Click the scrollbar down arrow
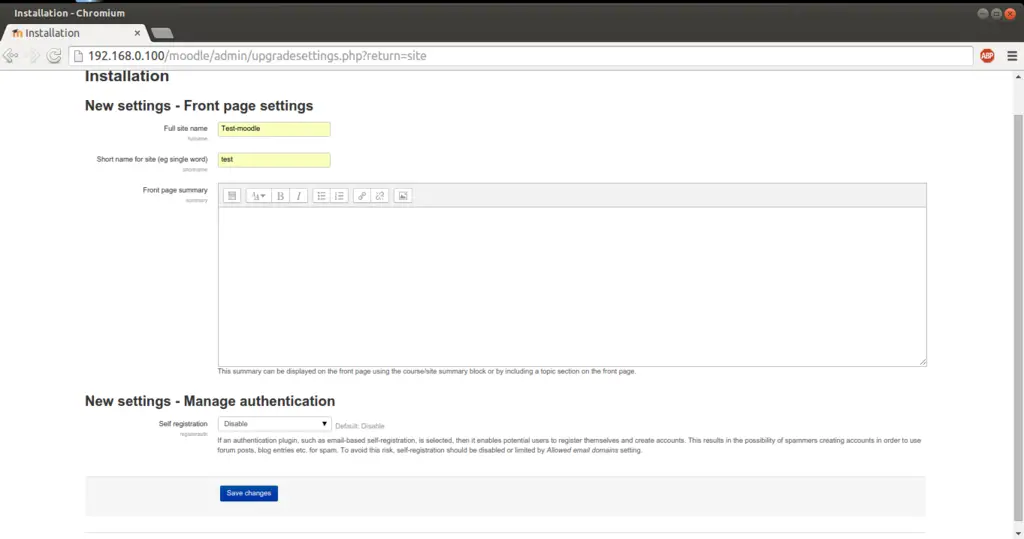Viewport: 1024px width, 539px height. pyautogui.click(x=1018, y=533)
